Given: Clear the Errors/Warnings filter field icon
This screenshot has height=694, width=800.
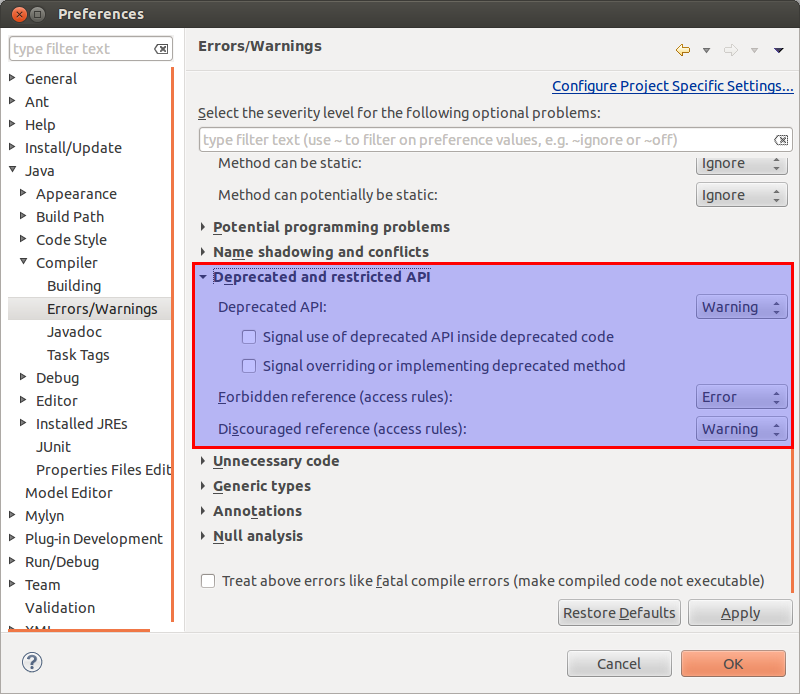Looking at the screenshot, I should pyautogui.click(x=781, y=140).
